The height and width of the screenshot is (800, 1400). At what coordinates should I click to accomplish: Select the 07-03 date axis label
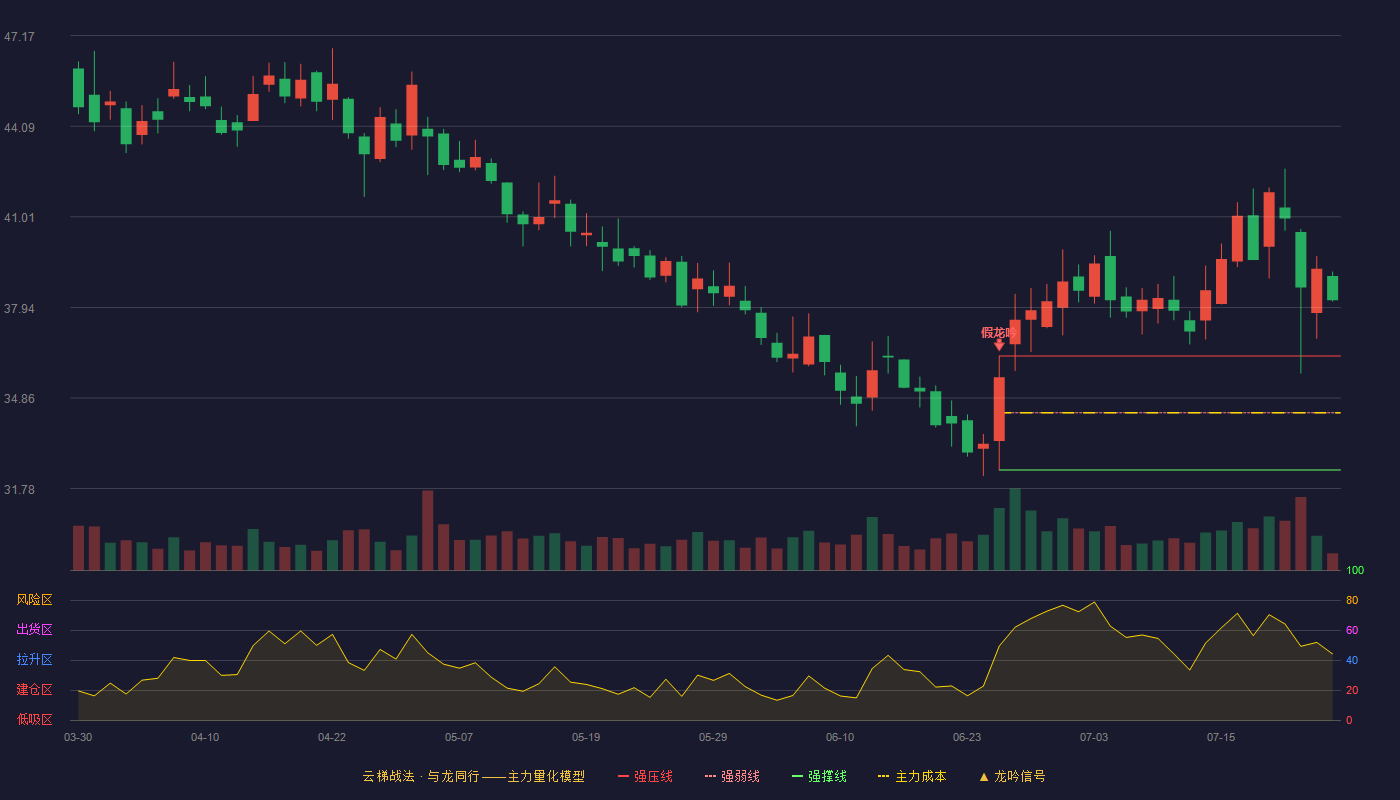pos(1094,737)
